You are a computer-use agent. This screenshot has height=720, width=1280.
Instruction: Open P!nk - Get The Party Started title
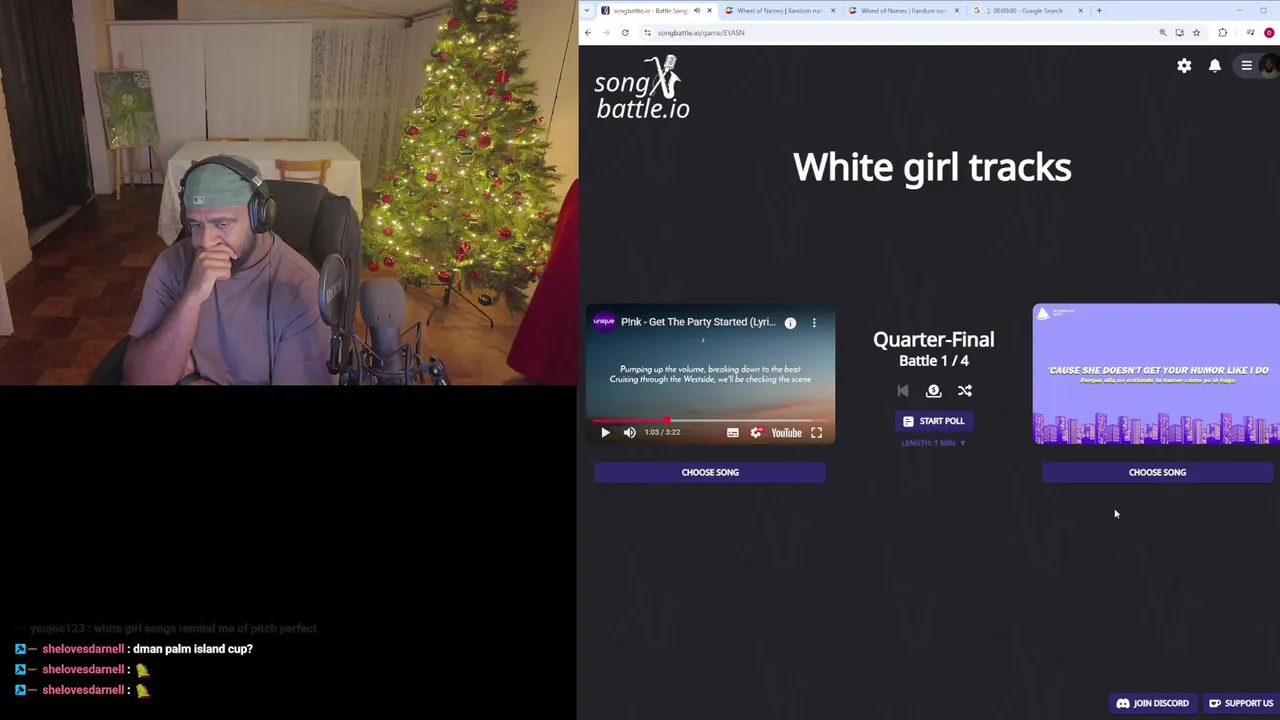click(x=698, y=322)
